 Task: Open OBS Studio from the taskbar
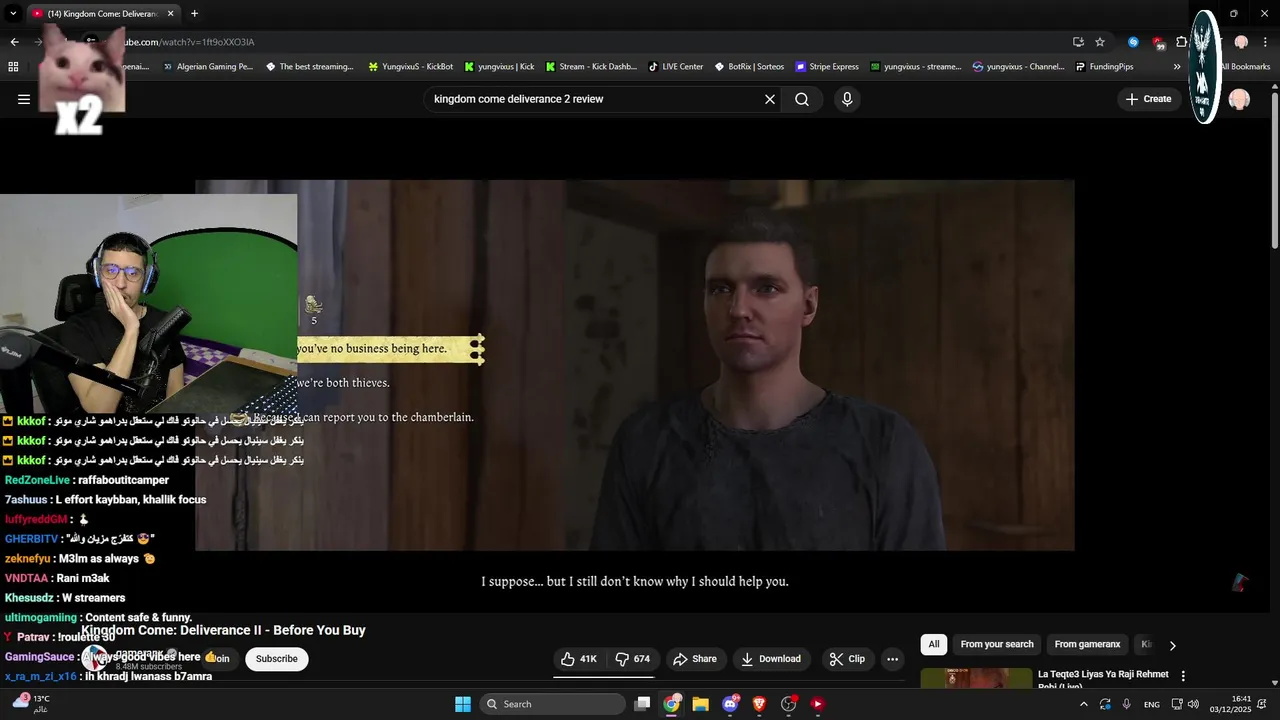point(788,704)
